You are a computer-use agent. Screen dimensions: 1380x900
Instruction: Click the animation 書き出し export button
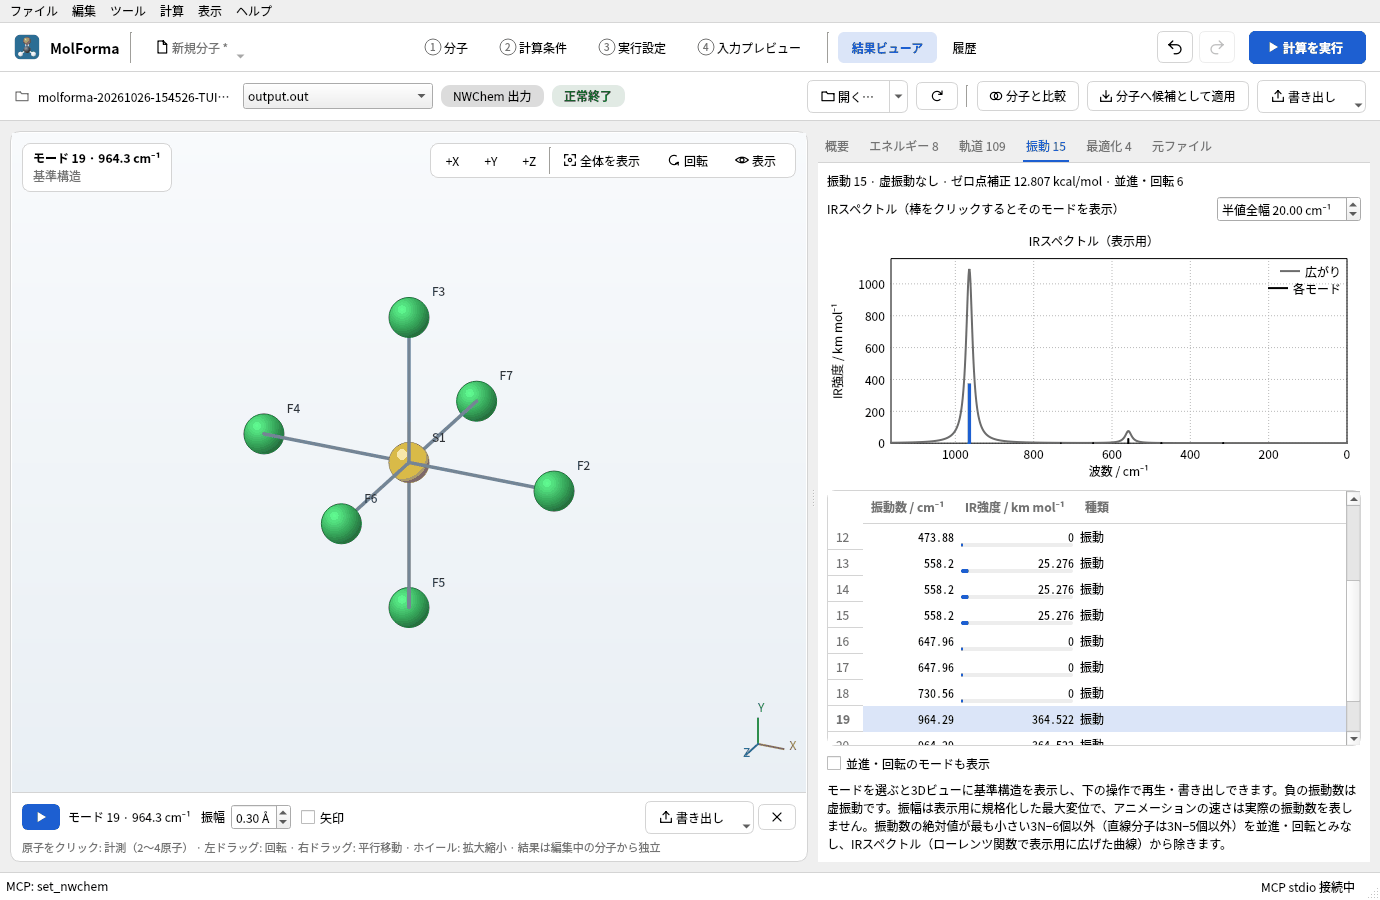pos(691,817)
